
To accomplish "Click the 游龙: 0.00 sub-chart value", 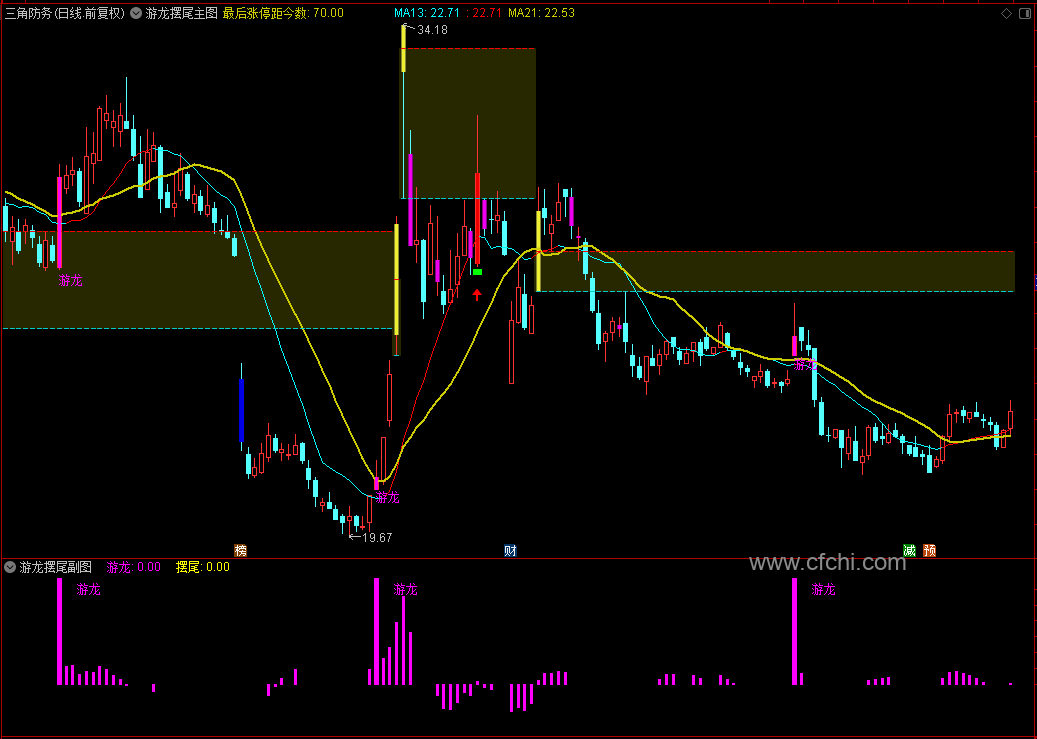I will [134, 567].
